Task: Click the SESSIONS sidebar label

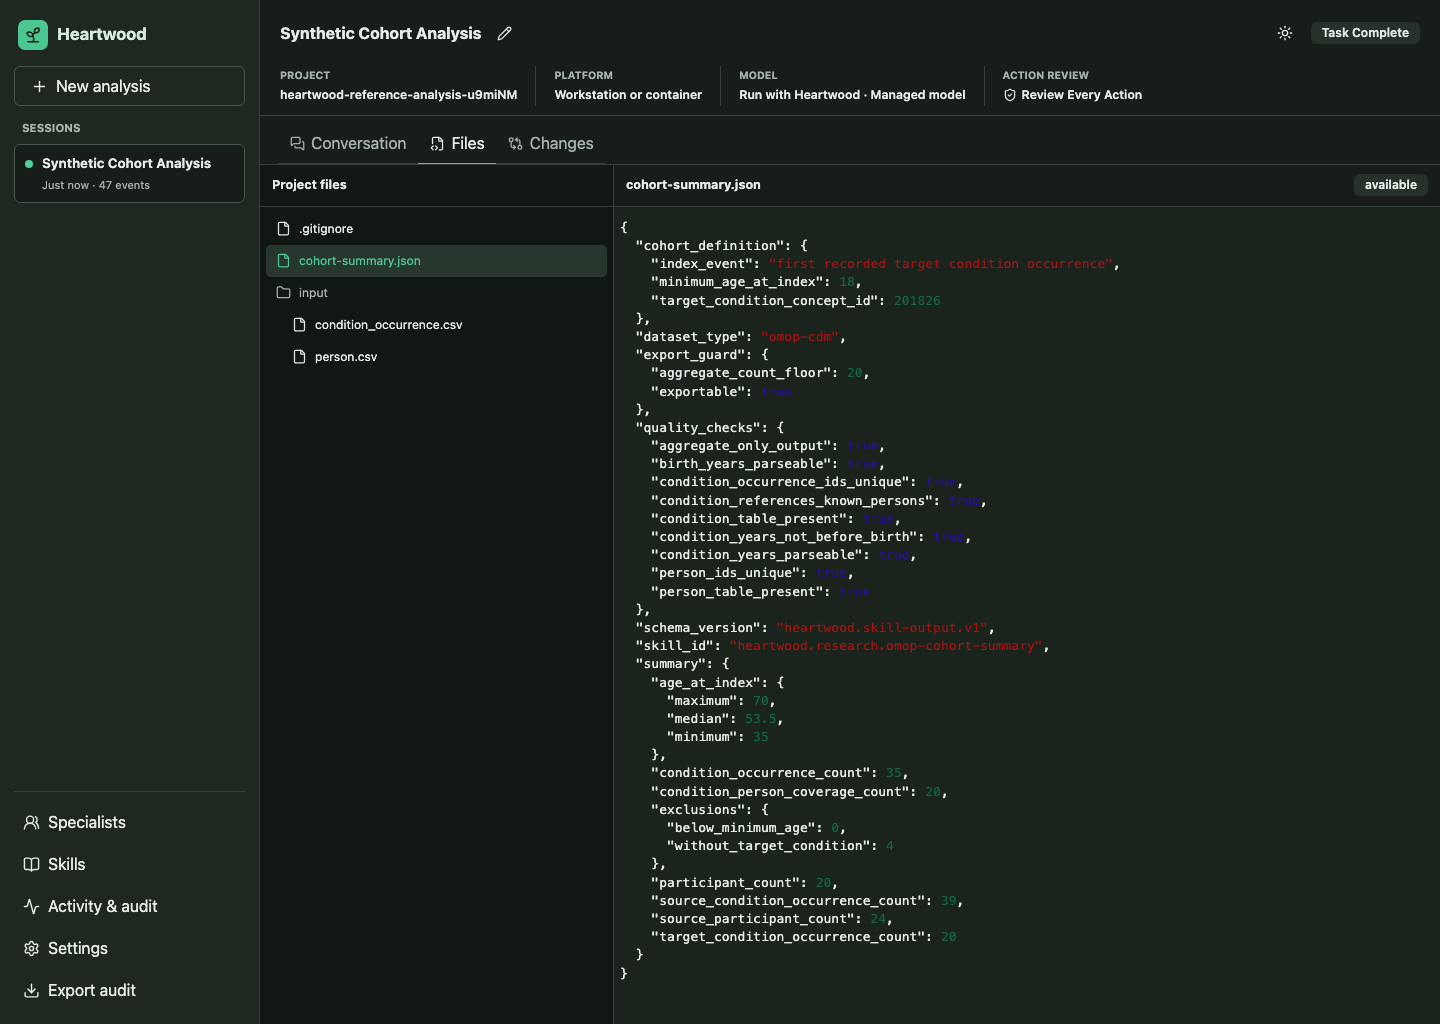Action: [51, 128]
